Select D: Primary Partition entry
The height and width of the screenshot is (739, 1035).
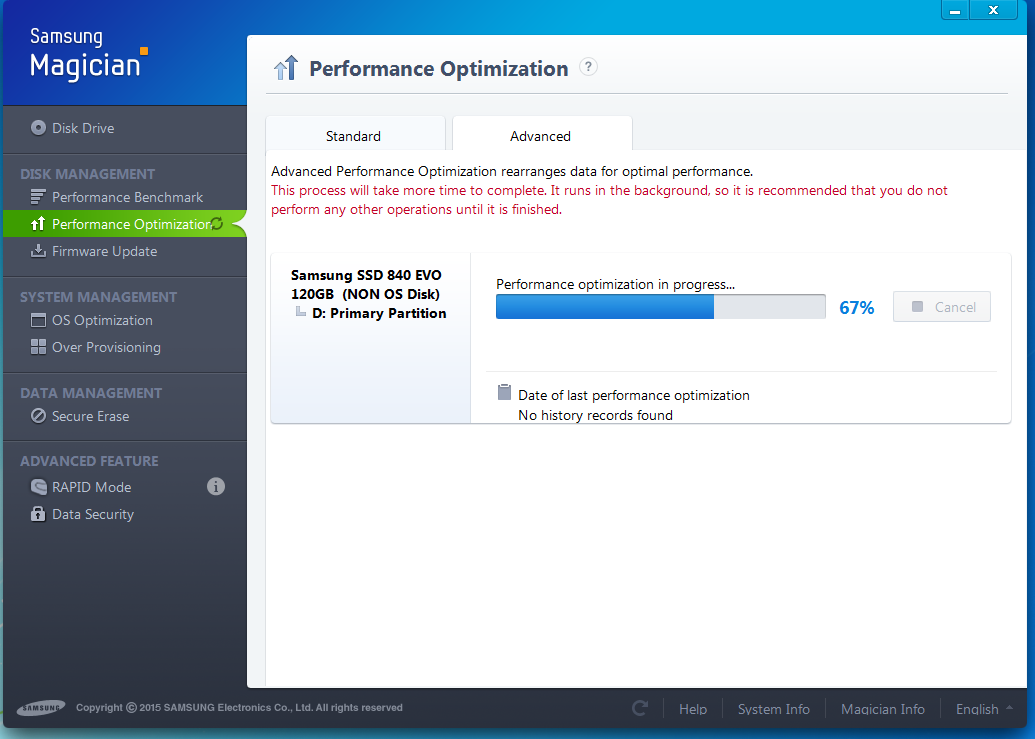point(379,313)
